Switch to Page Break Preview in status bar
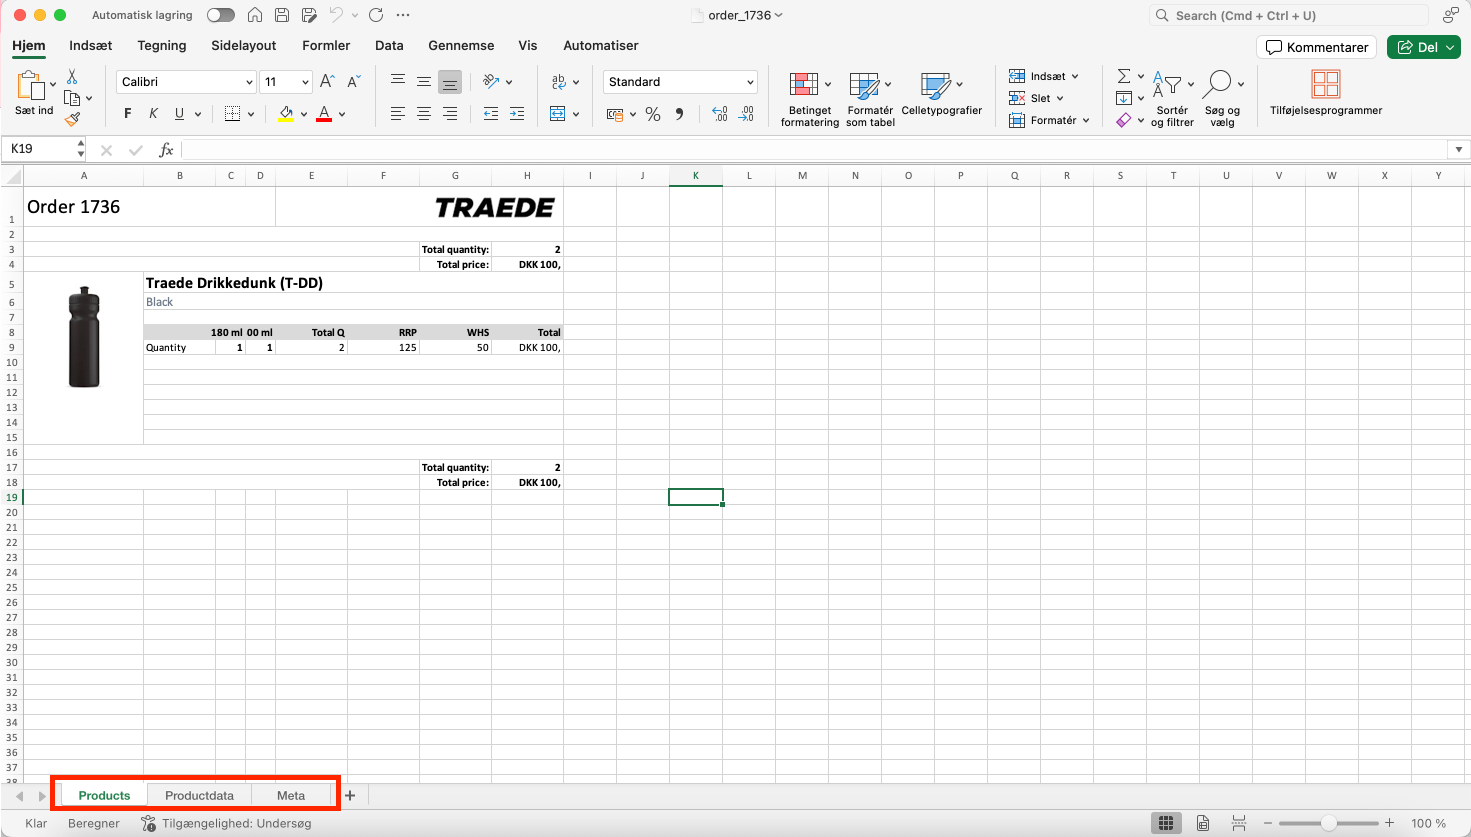This screenshot has width=1471, height=837. coord(1239,823)
